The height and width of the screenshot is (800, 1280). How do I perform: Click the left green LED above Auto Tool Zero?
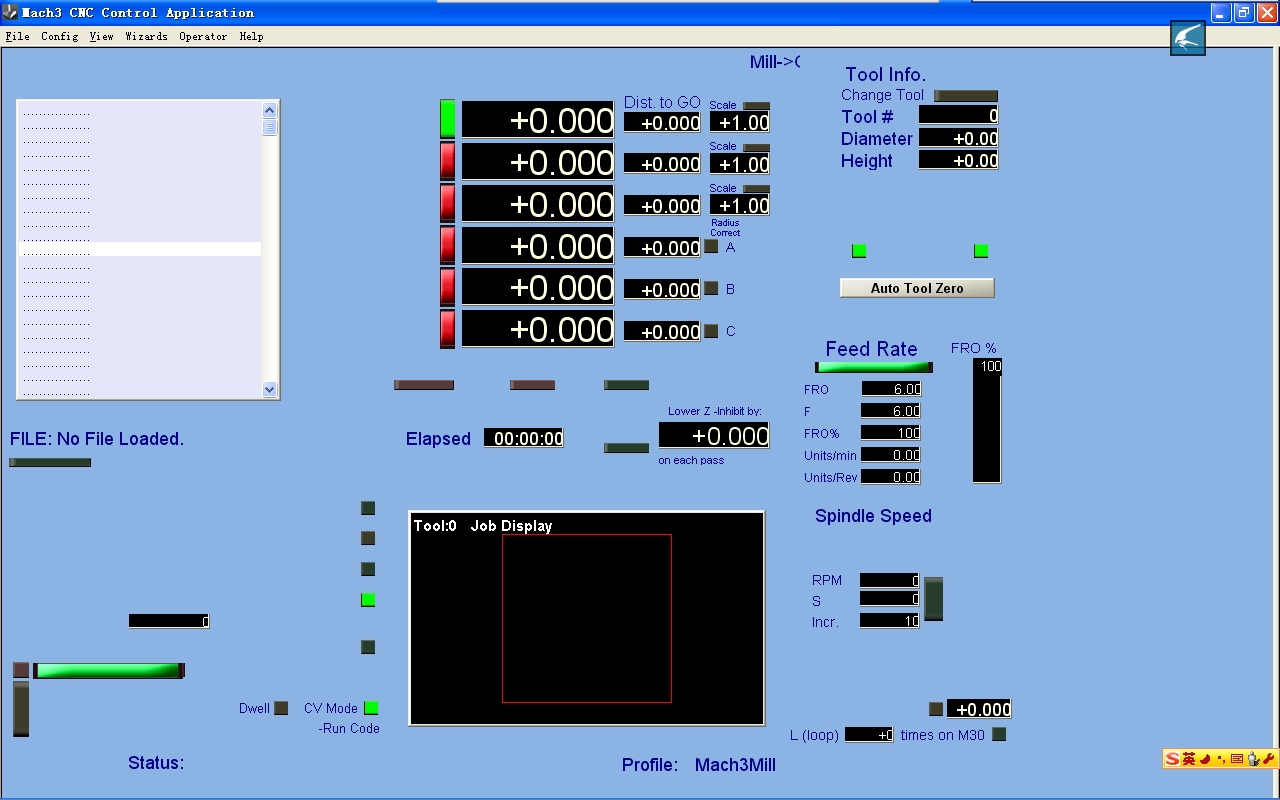pos(859,251)
